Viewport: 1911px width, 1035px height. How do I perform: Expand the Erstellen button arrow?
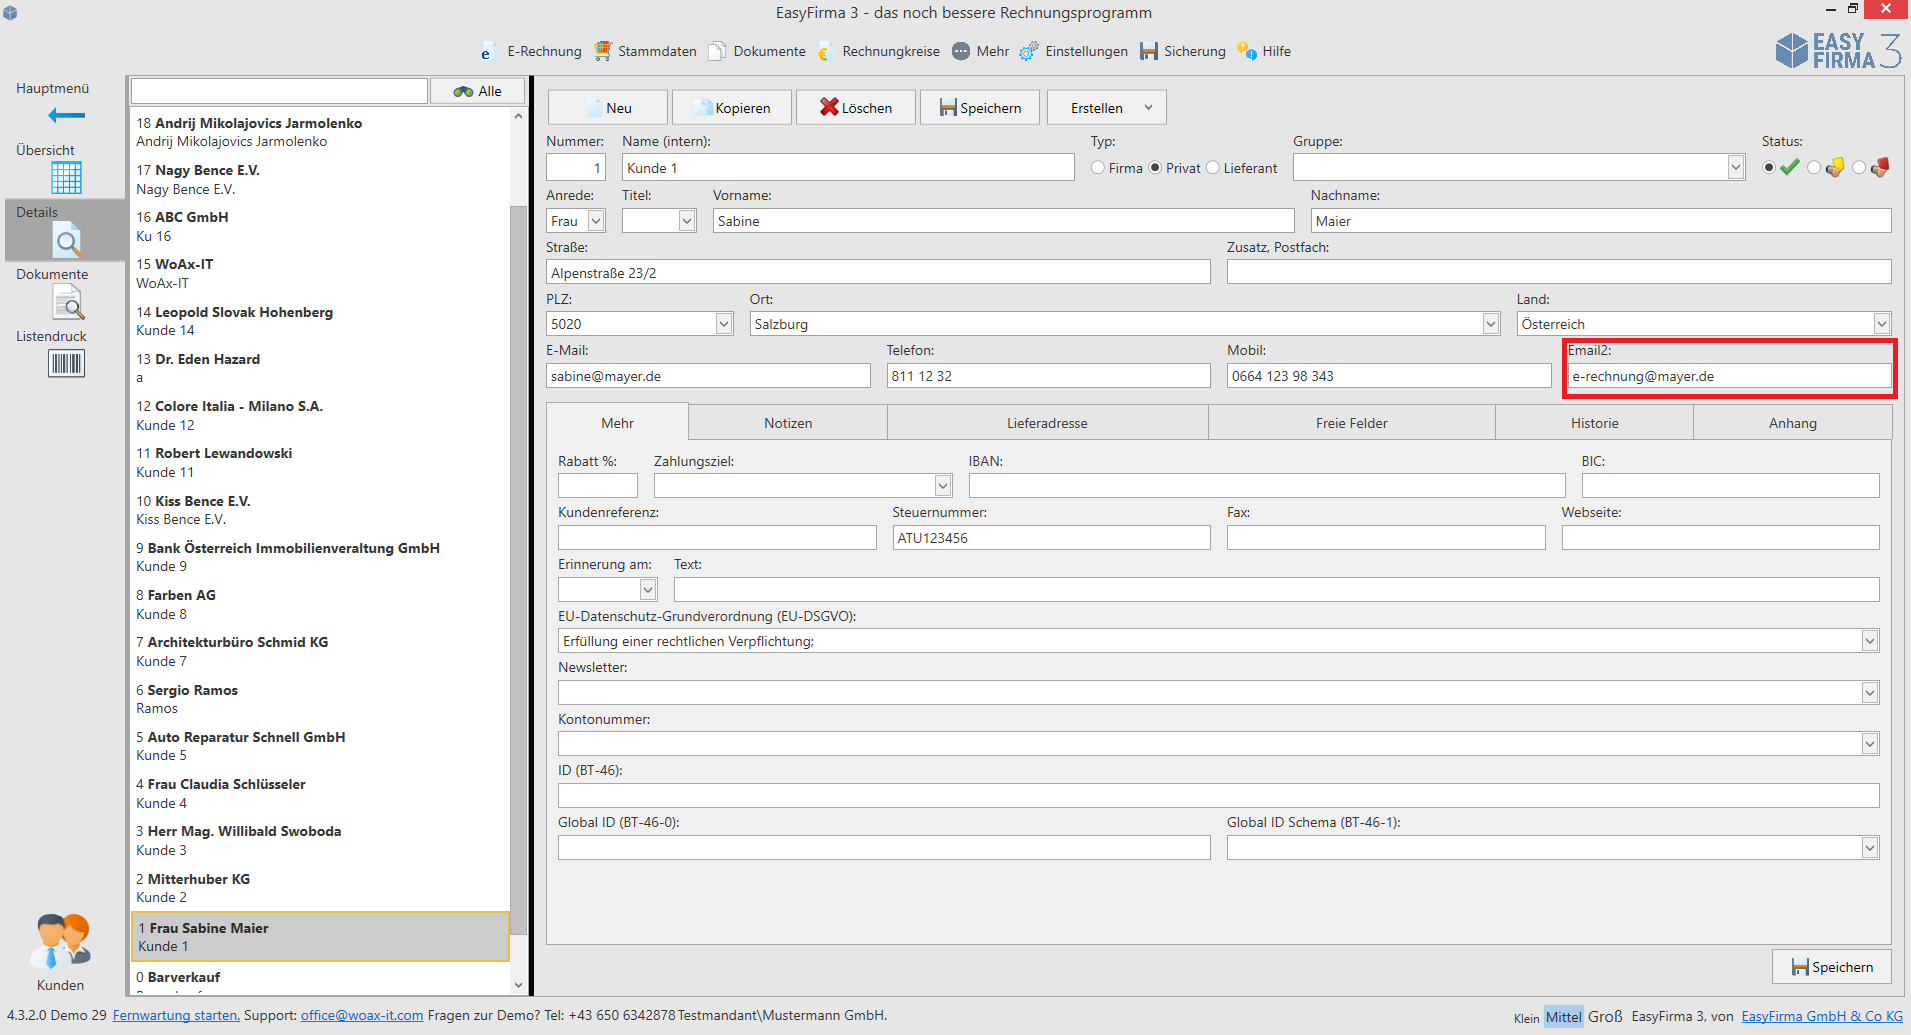pos(1148,107)
